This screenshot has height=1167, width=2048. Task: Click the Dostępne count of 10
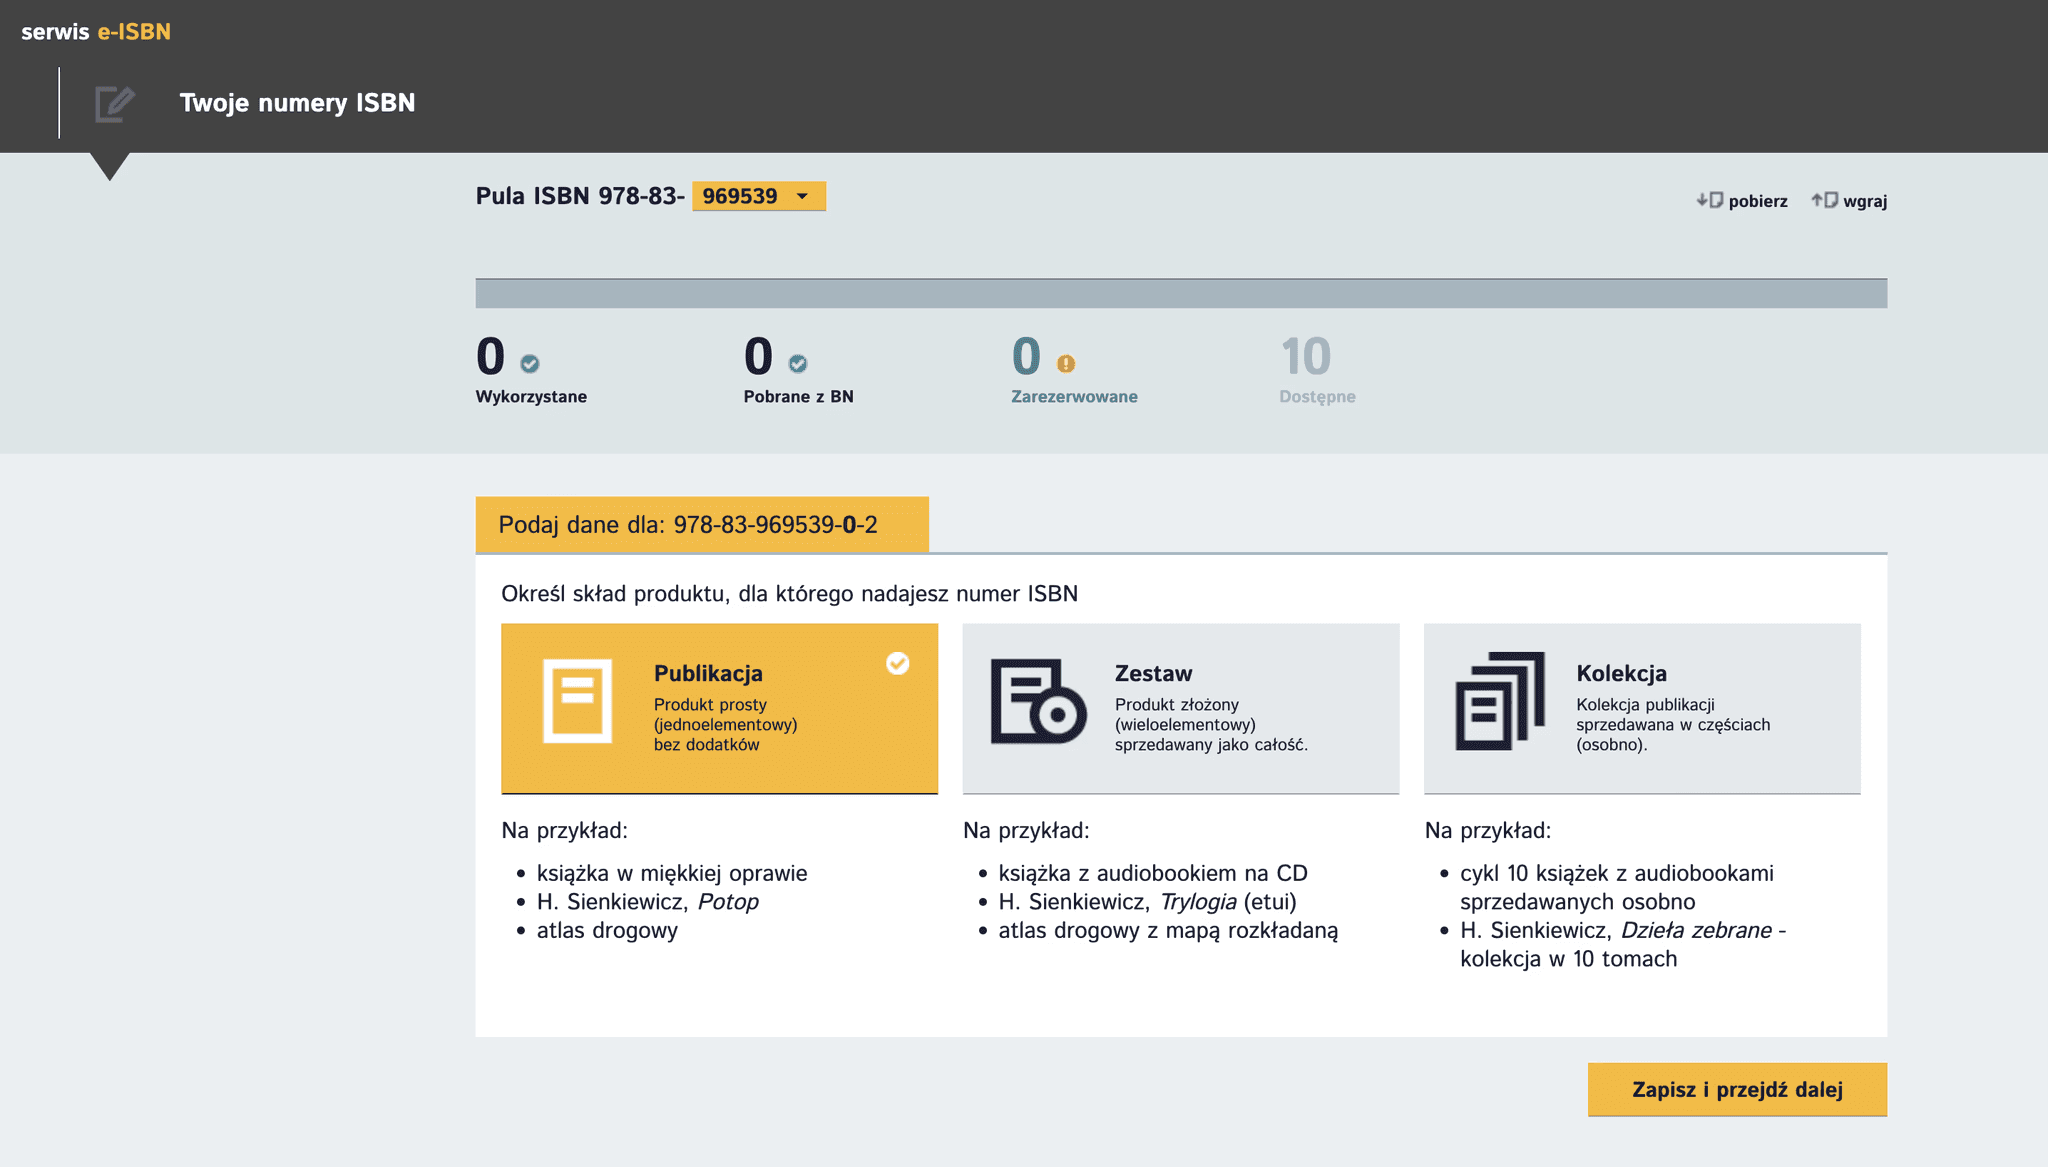[x=1305, y=357]
